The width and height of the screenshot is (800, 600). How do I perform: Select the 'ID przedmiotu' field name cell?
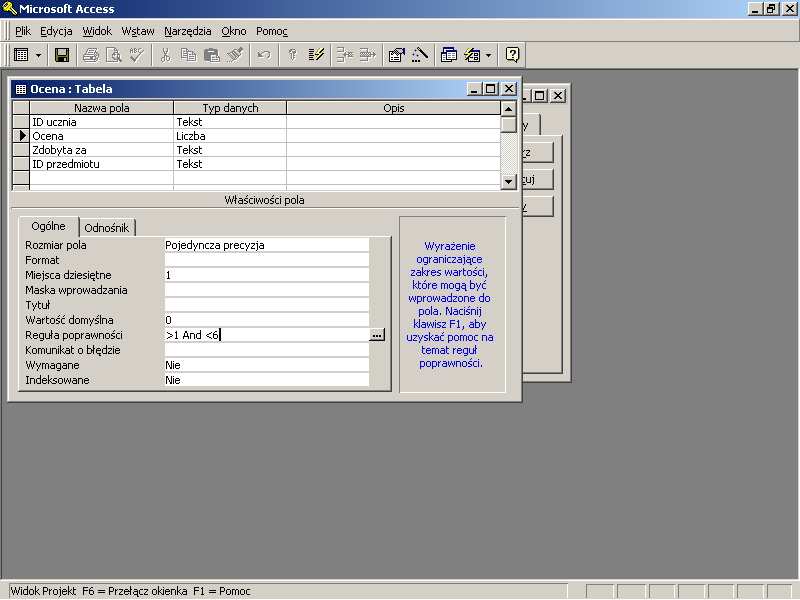pyautogui.click(x=101, y=164)
